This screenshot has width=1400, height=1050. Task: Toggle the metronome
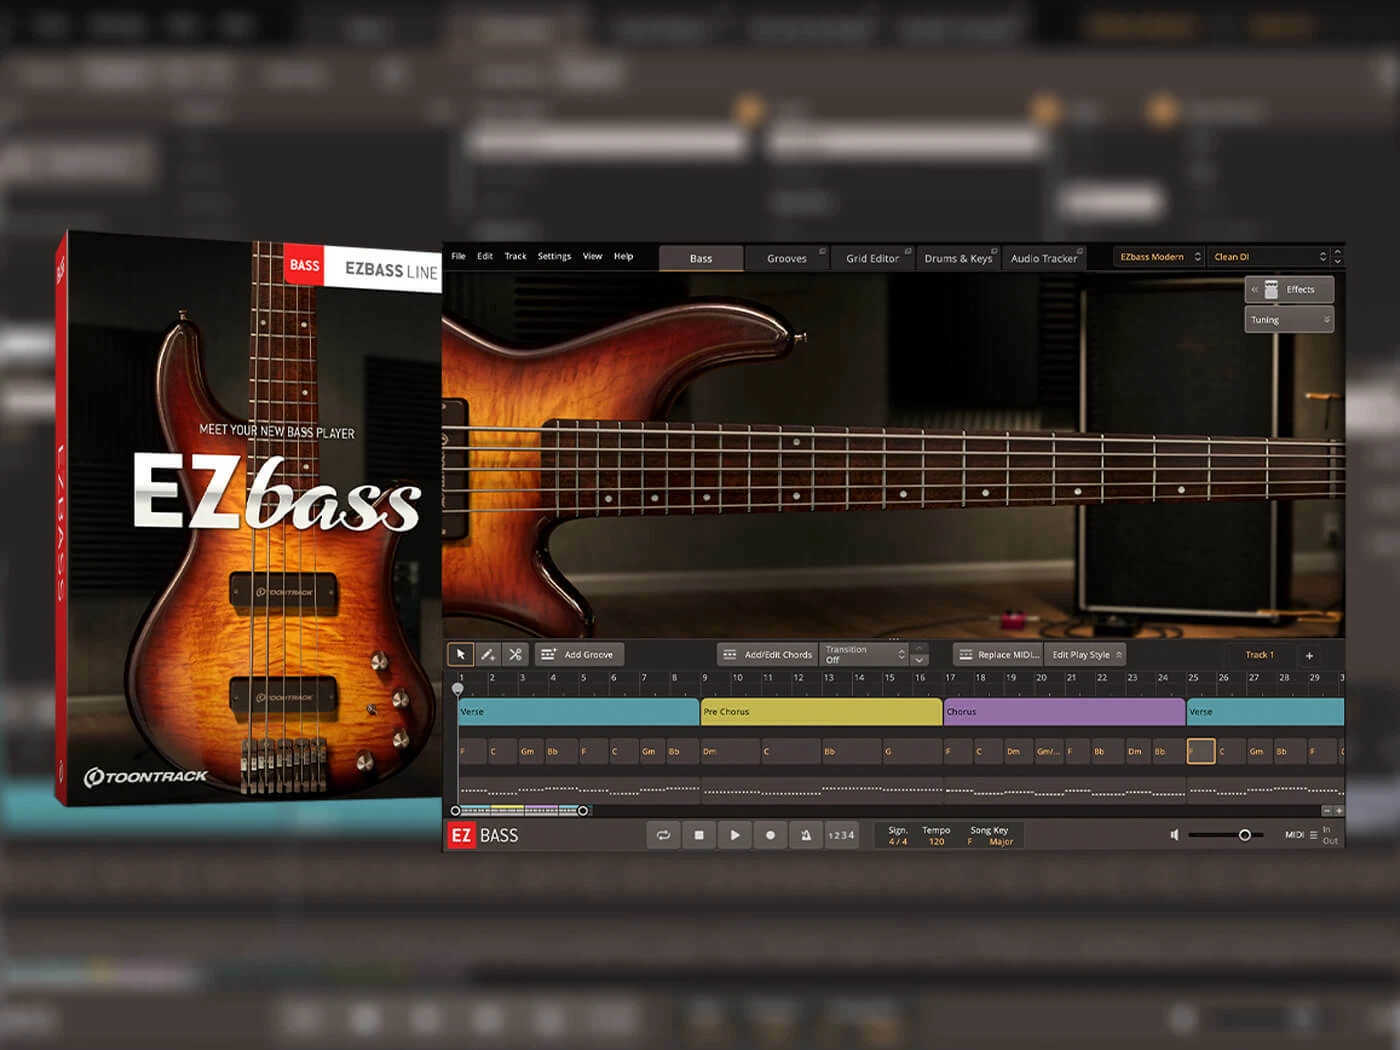coord(806,835)
